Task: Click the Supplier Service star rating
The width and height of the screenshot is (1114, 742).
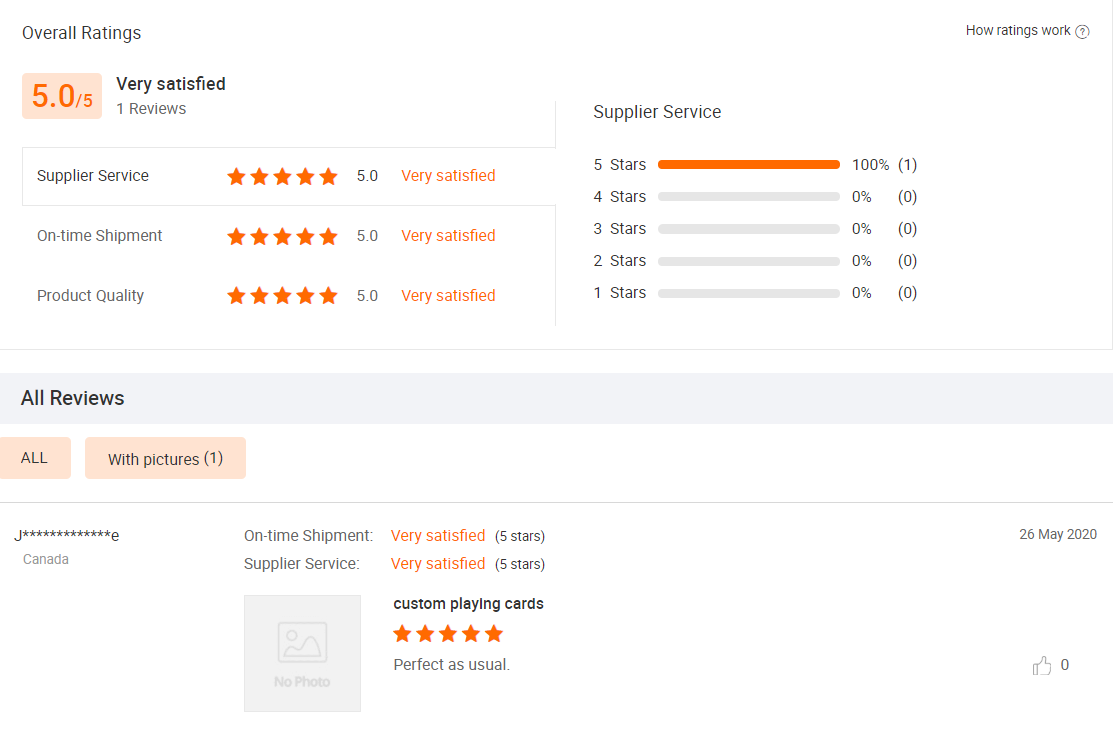Action: (x=282, y=177)
